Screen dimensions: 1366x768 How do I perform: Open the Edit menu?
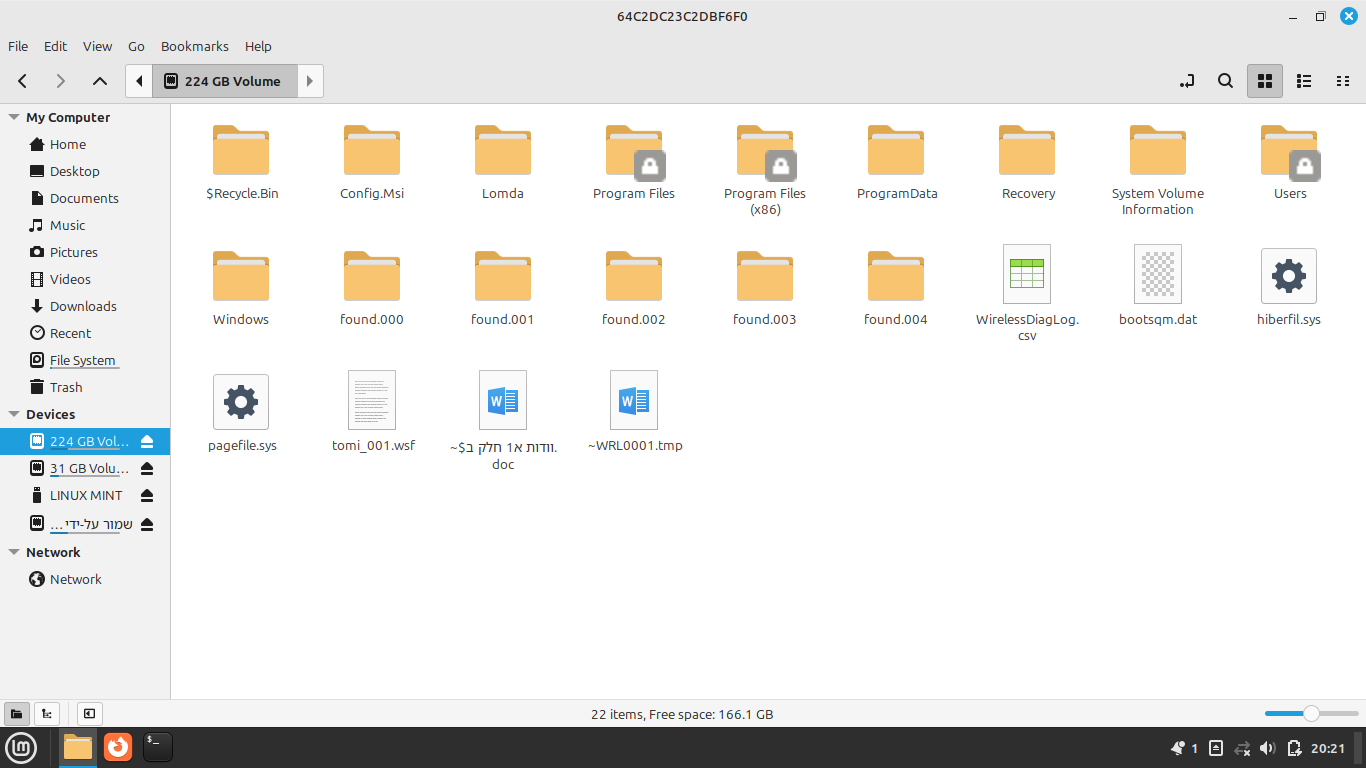click(56, 46)
